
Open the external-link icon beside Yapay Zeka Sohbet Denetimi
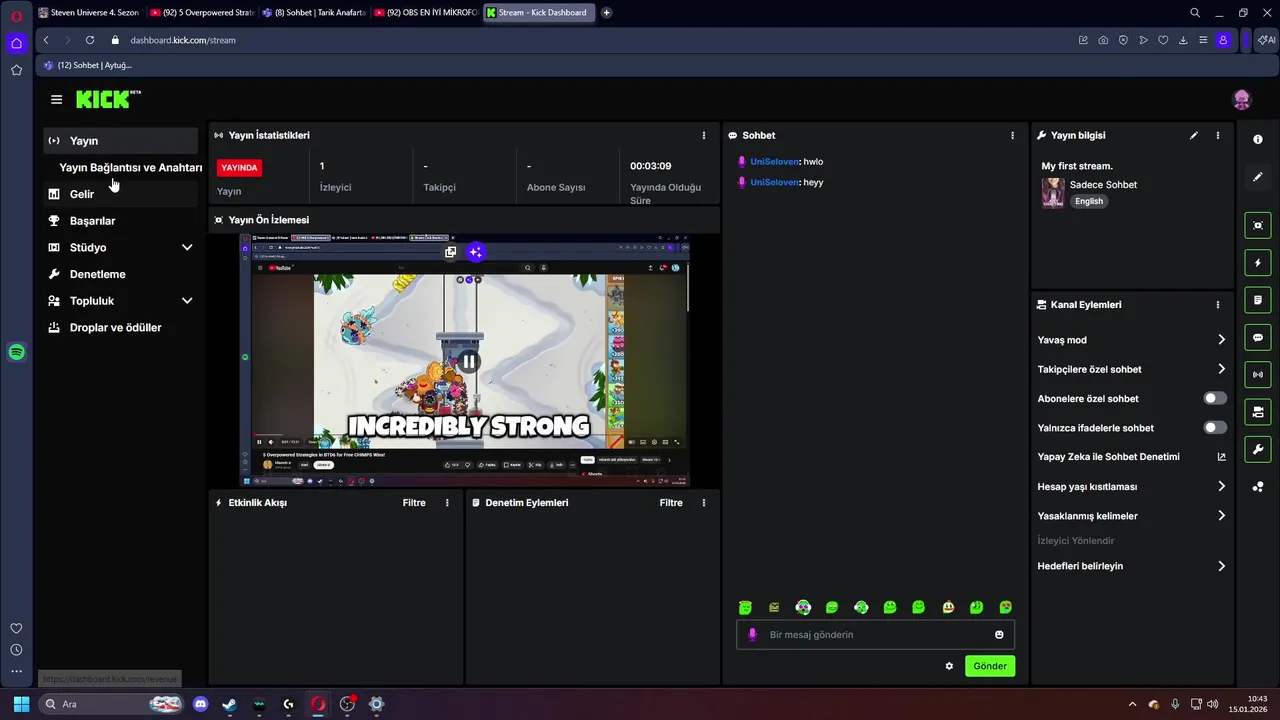[1221, 457]
